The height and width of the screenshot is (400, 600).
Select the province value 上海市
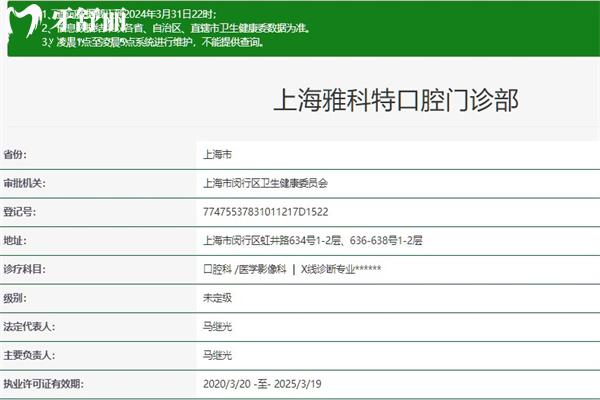coord(217,155)
